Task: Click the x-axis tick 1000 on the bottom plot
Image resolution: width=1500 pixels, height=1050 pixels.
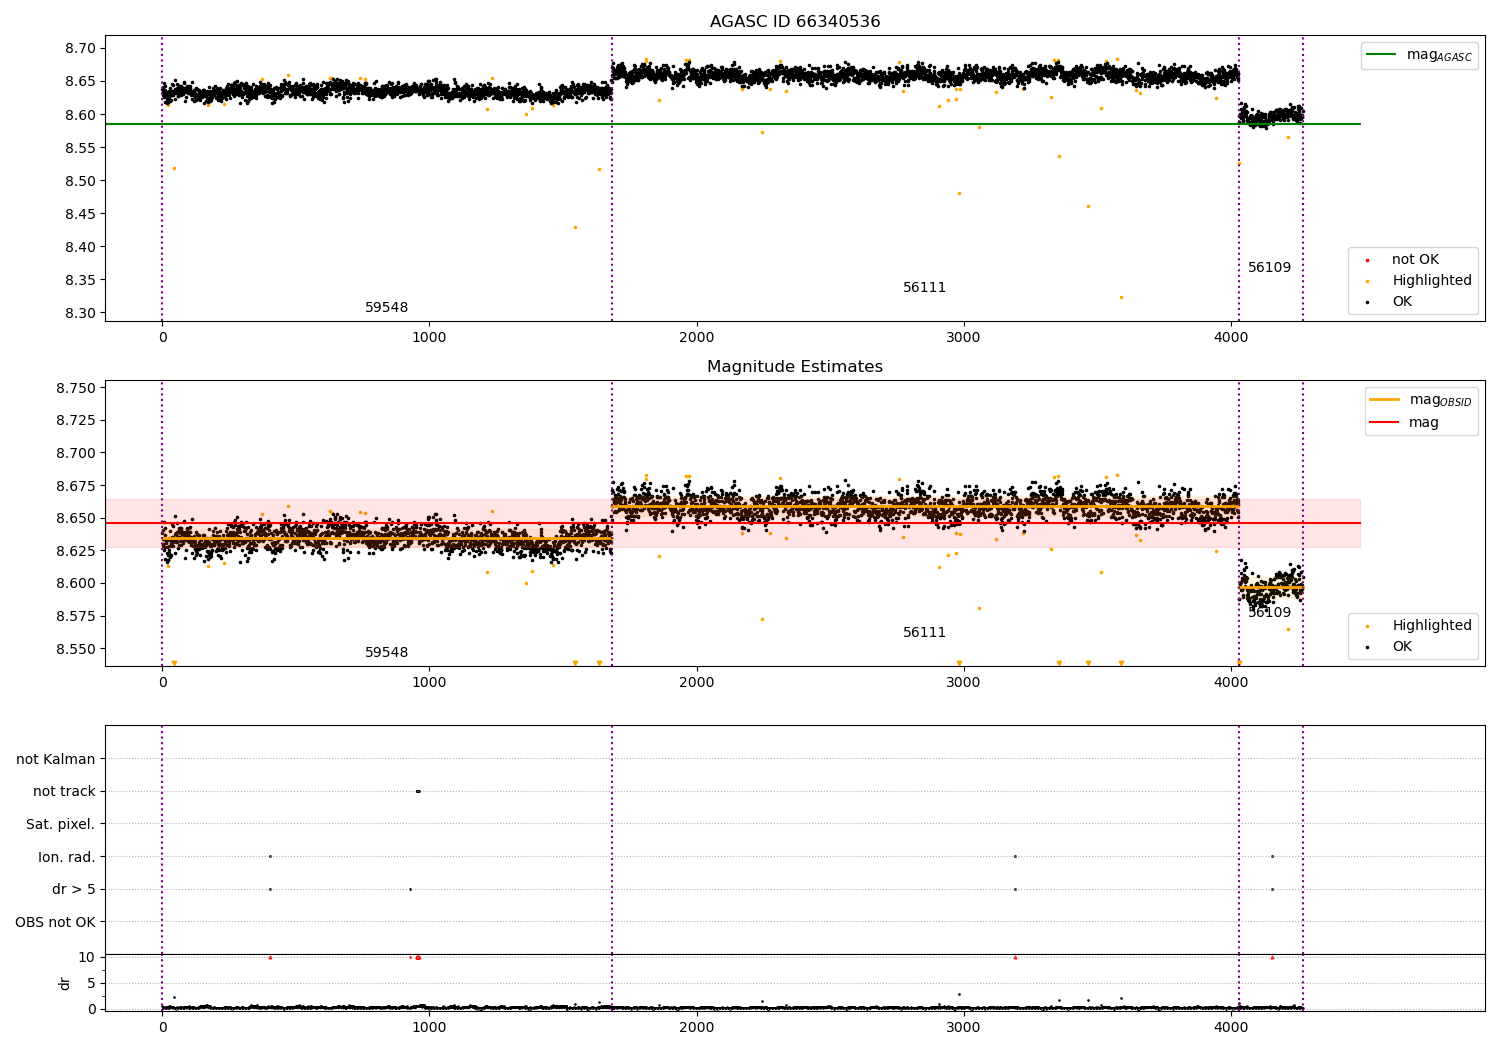Action: (429, 1027)
